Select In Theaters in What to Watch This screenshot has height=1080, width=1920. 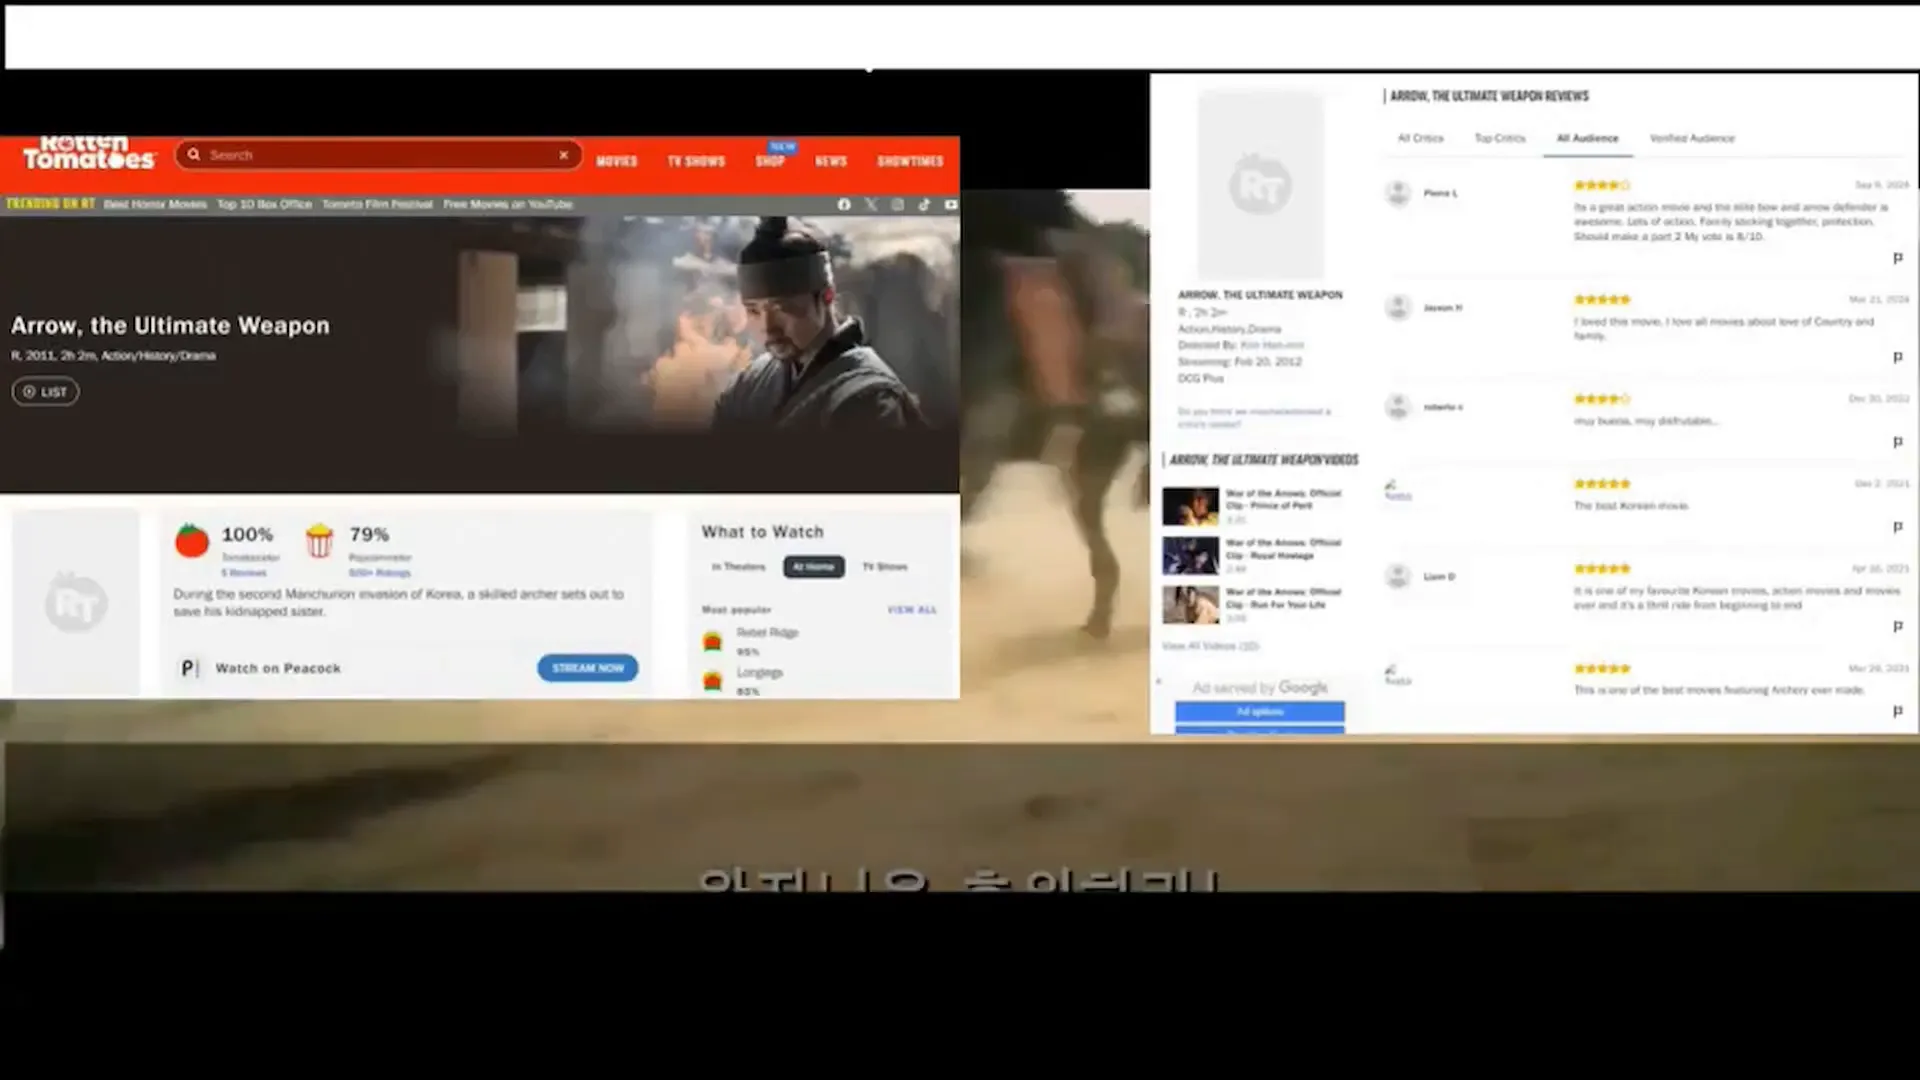738,567
